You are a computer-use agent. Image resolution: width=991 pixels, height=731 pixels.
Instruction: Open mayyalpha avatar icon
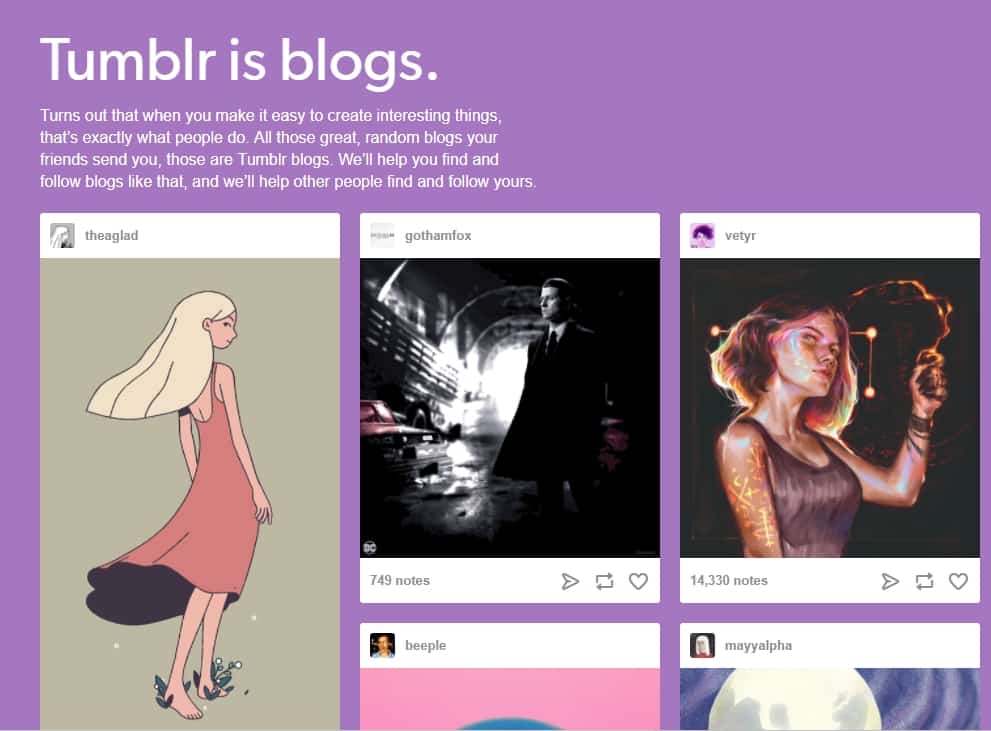[702, 646]
